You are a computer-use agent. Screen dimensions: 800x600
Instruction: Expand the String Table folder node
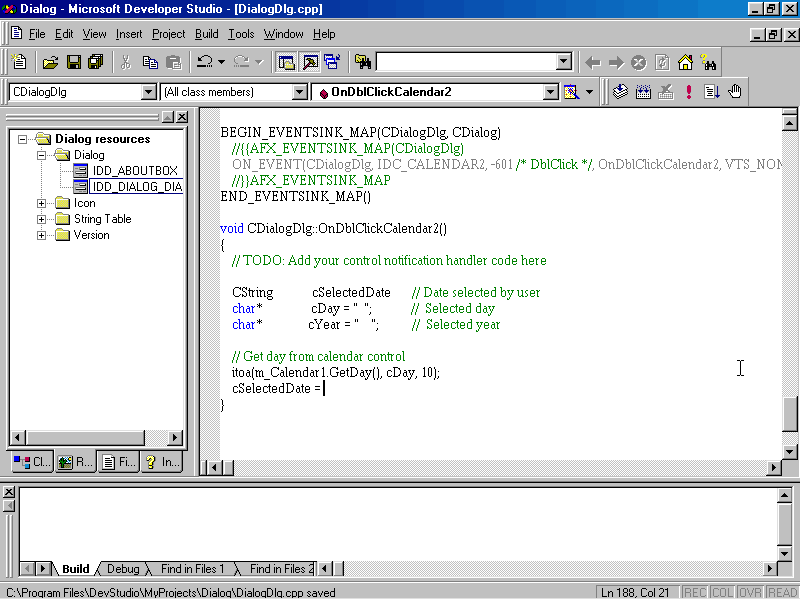pyautogui.click(x=41, y=219)
